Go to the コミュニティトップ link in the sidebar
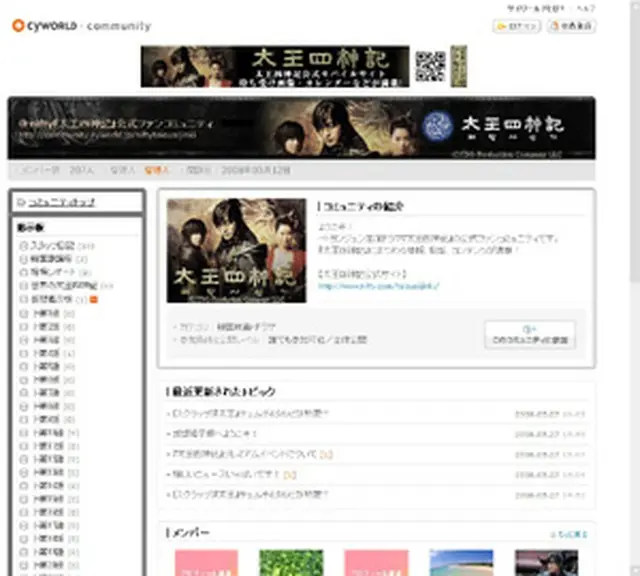 61,202
